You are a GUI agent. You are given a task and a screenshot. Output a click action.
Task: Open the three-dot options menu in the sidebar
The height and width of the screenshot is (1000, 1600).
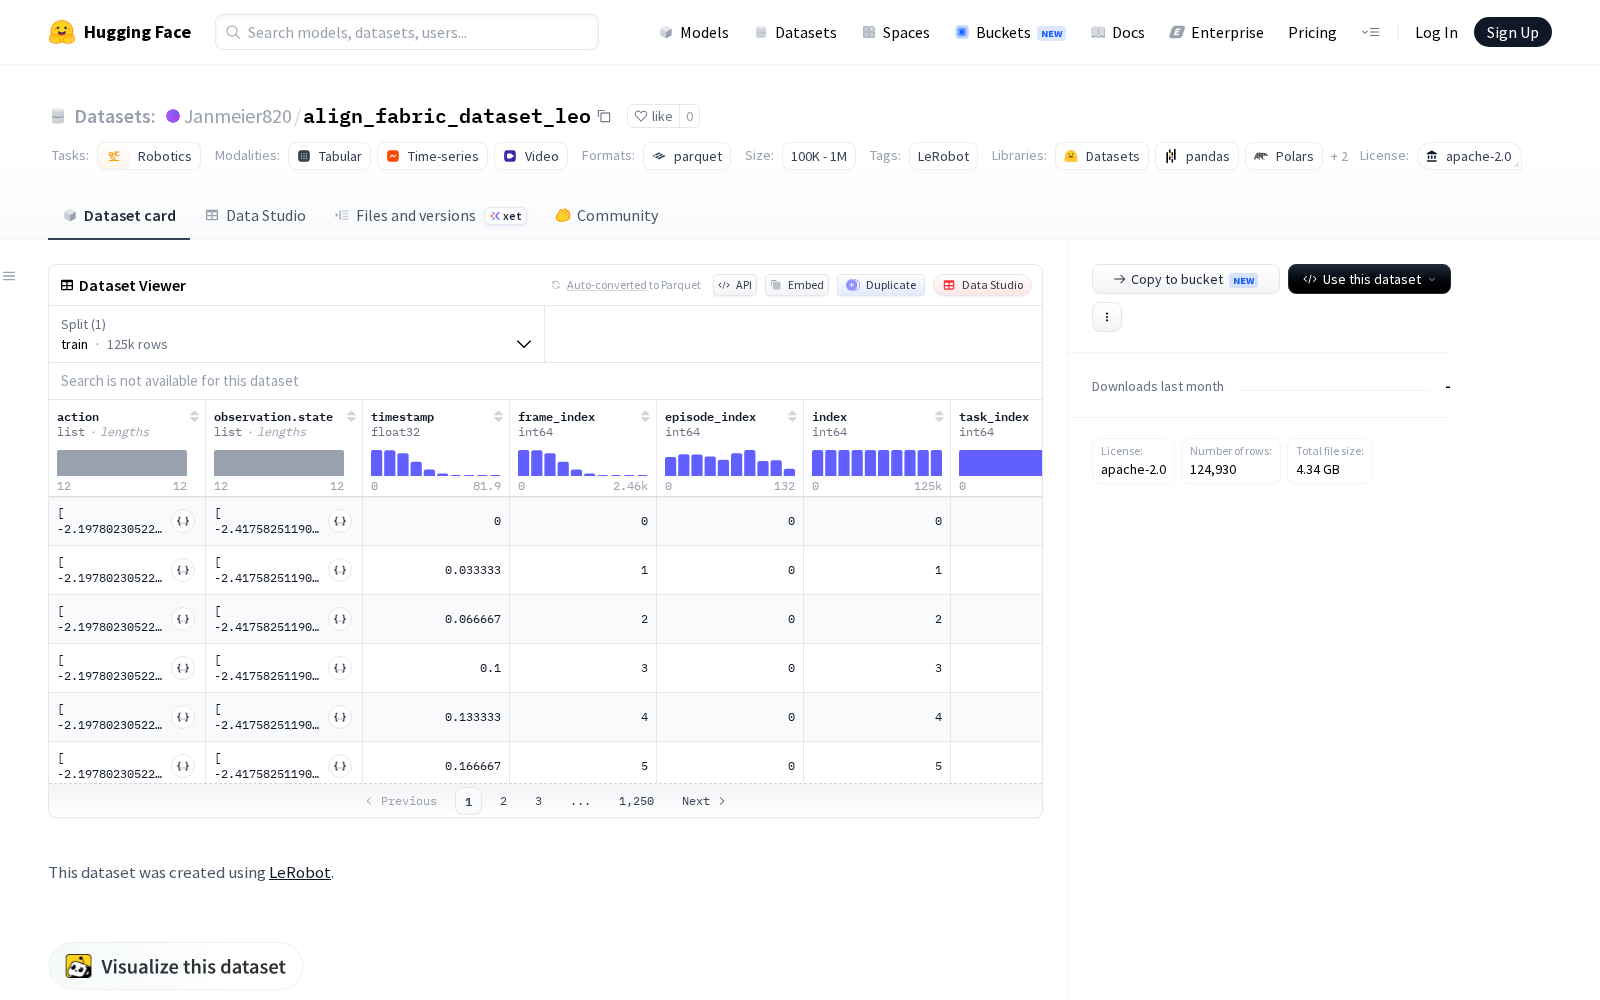tap(1106, 317)
